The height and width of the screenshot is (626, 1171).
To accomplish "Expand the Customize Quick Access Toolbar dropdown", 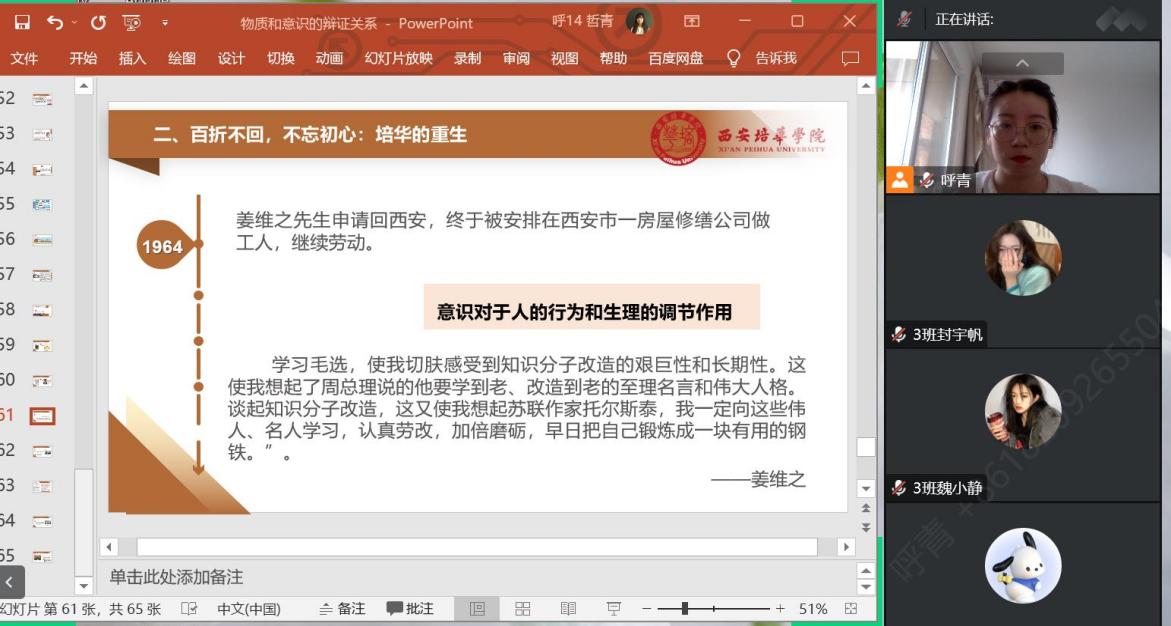I will [x=165, y=22].
